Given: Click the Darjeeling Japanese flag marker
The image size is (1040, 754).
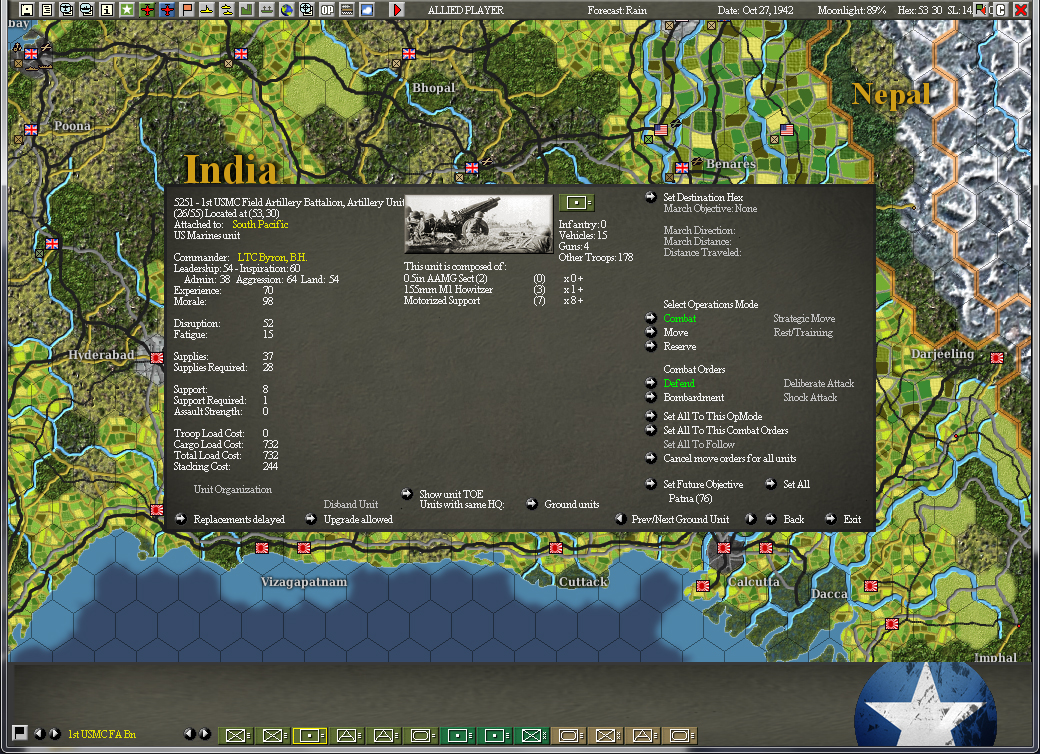Looking at the screenshot, I should (996, 357).
